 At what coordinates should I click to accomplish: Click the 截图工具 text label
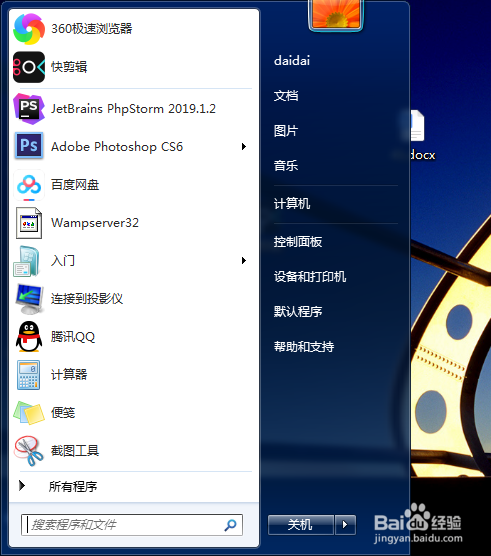(x=75, y=450)
